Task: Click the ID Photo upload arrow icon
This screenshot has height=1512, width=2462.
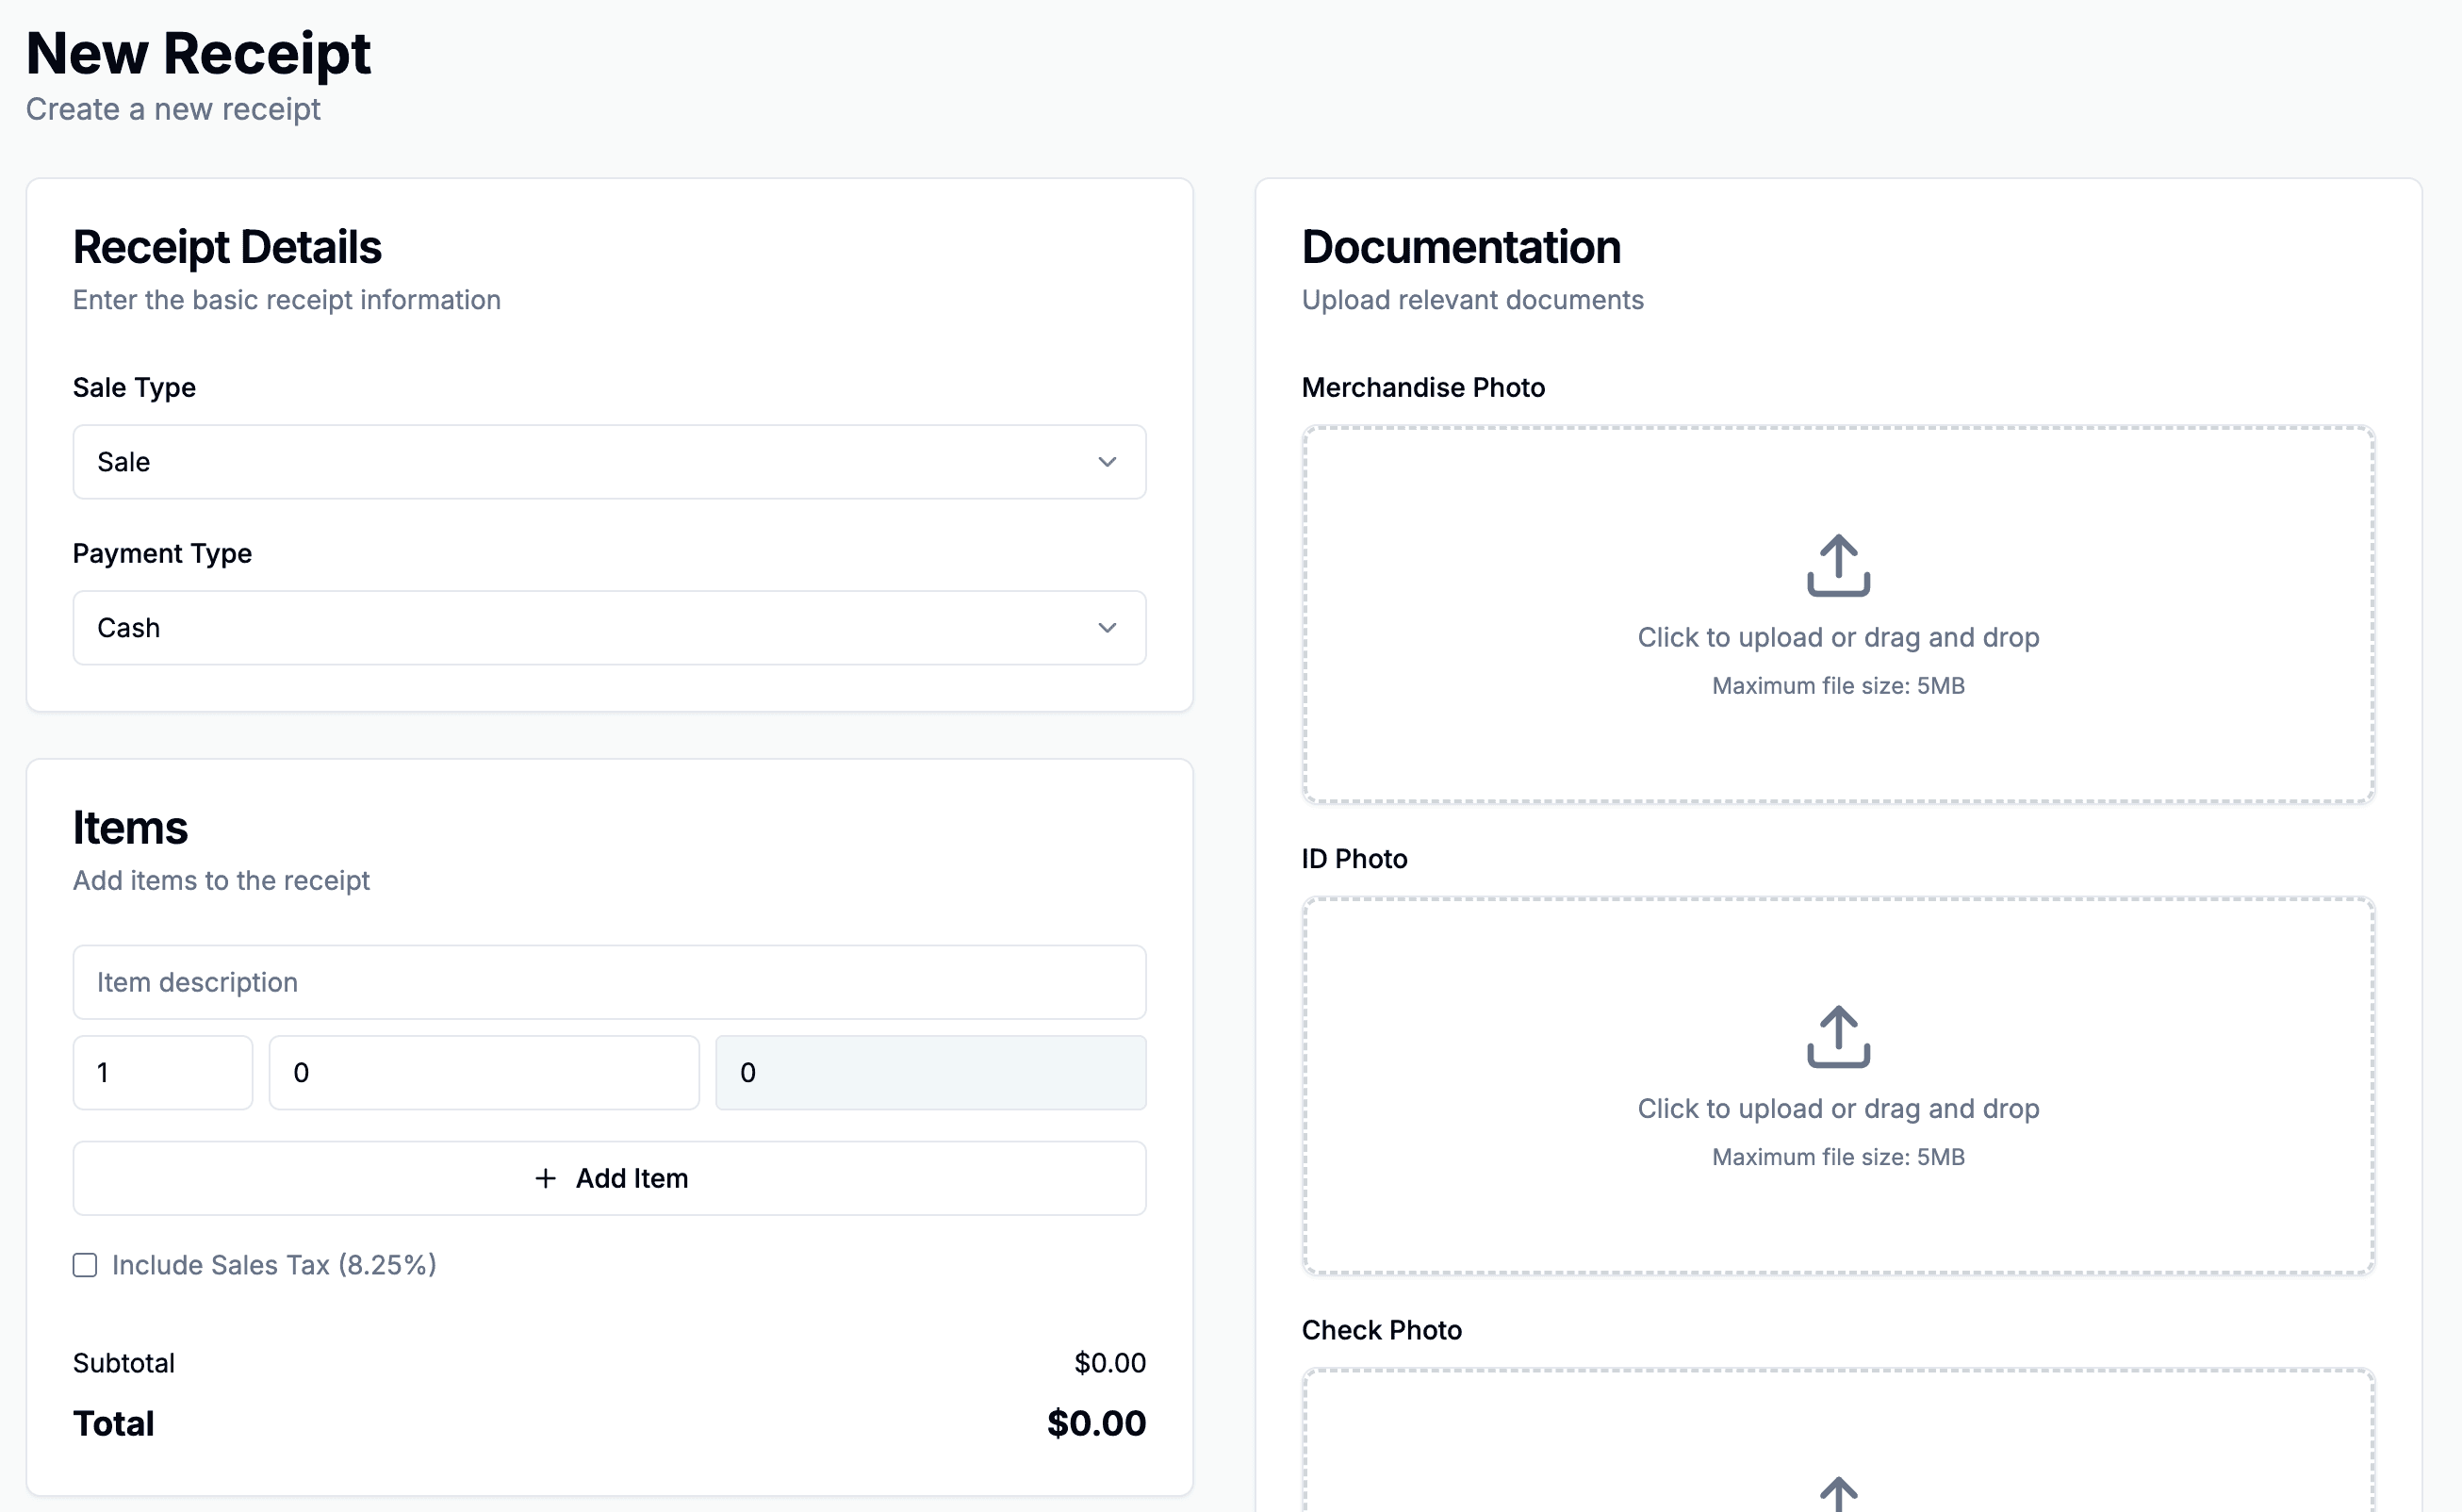Action: tap(1837, 1036)
